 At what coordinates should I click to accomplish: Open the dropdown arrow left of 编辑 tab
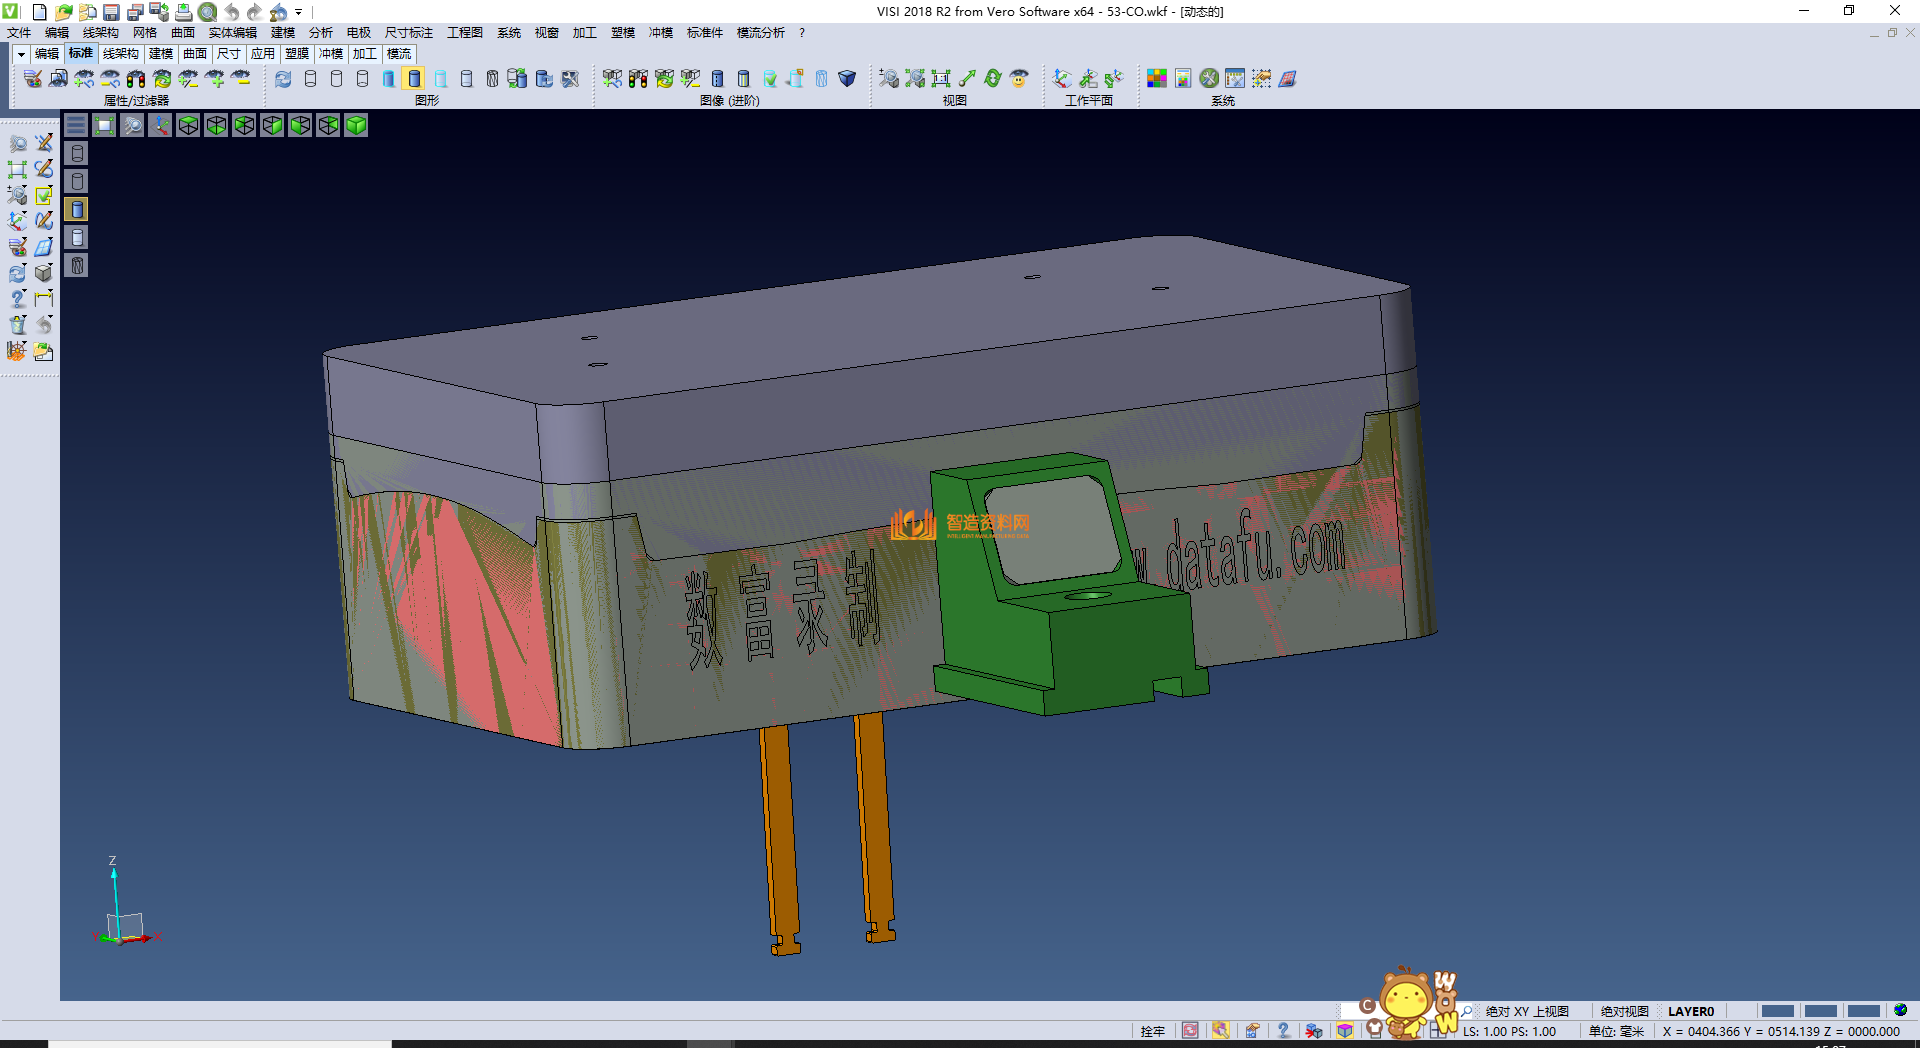[21, 54]
